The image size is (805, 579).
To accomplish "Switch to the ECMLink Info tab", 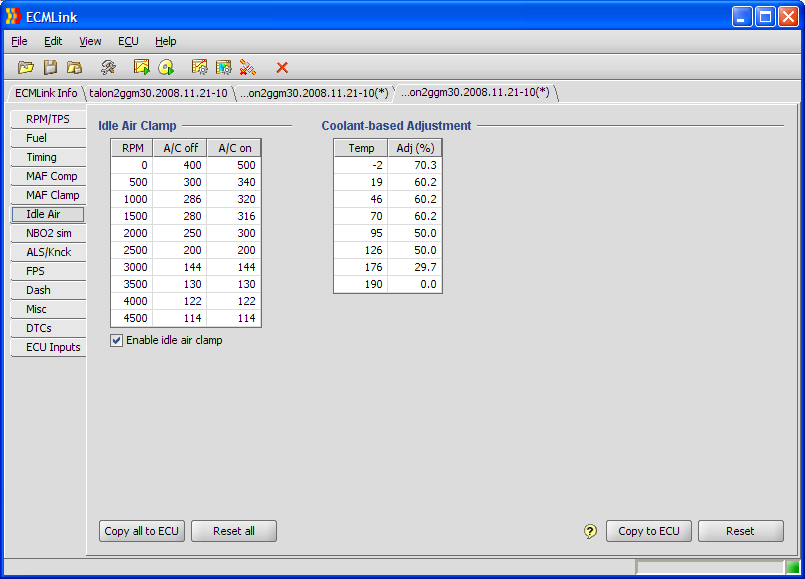I will click(46, 93).
